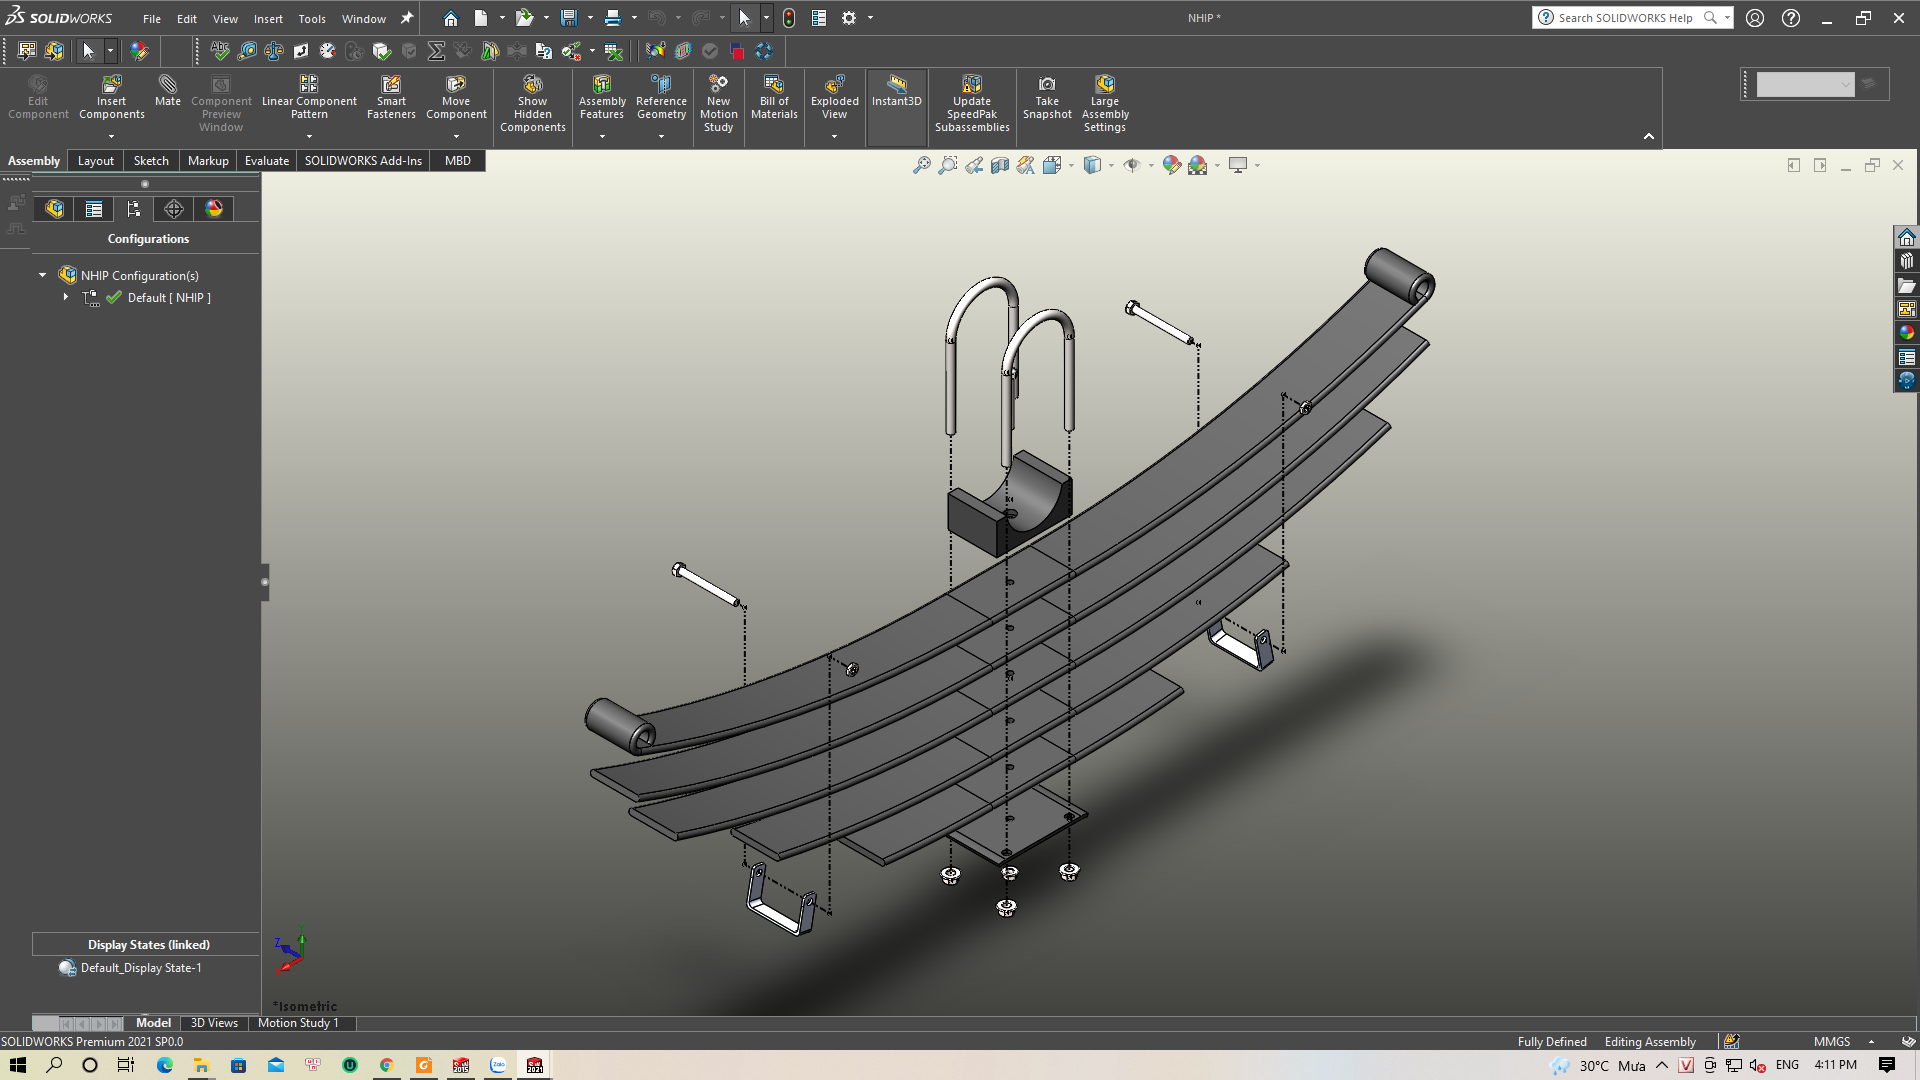Click the Rebuild traffic light icon

(x=789, y=18)
